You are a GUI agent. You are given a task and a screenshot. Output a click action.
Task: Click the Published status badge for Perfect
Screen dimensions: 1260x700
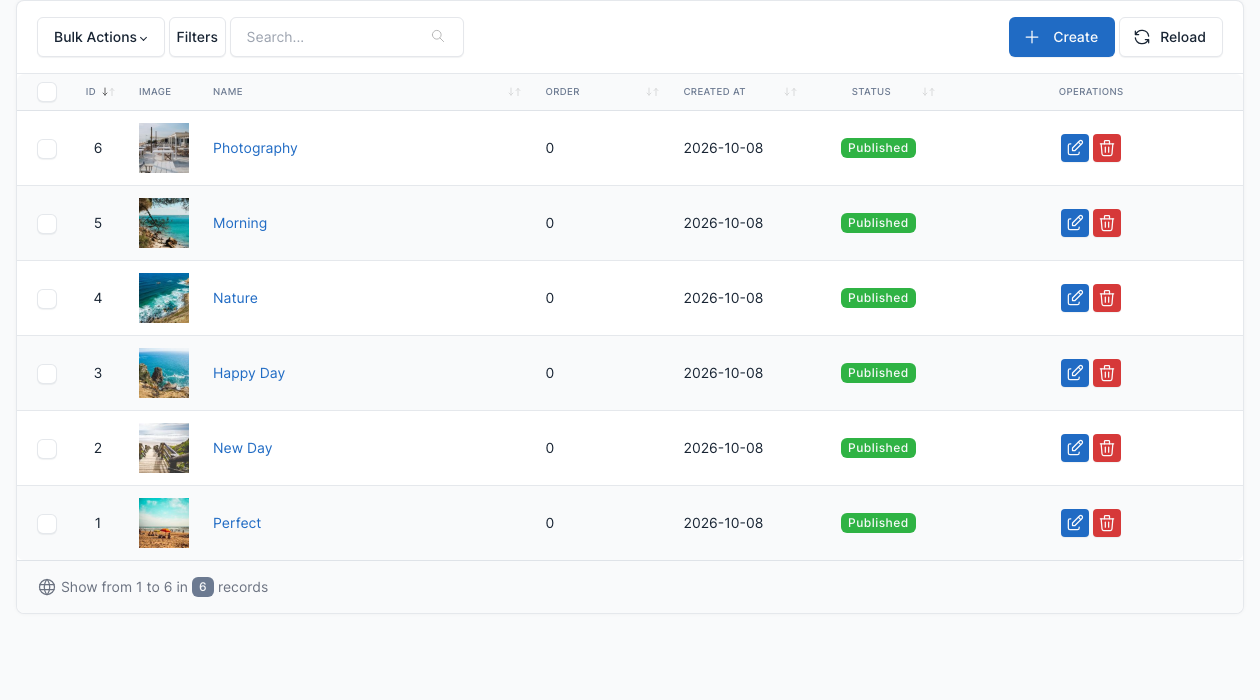coord(878,523)
